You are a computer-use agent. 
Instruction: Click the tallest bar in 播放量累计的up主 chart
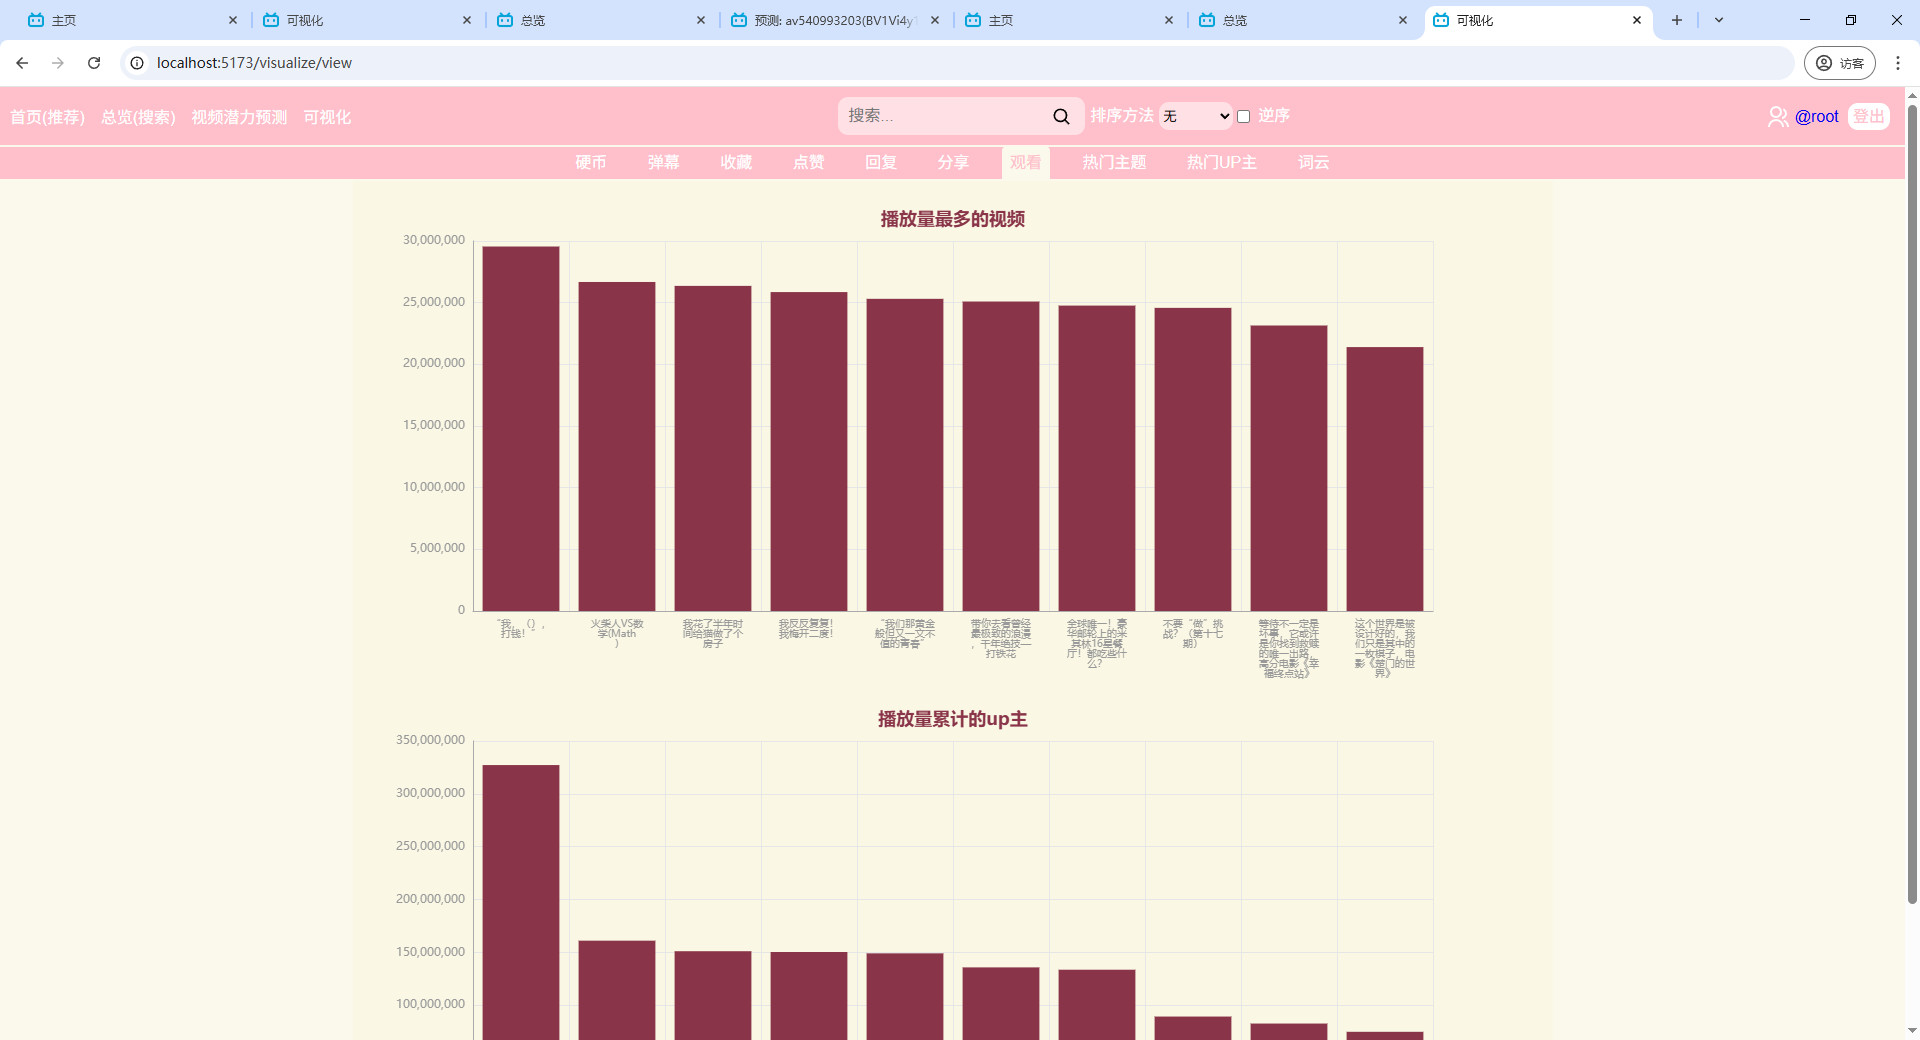click(x=521, y=902)
